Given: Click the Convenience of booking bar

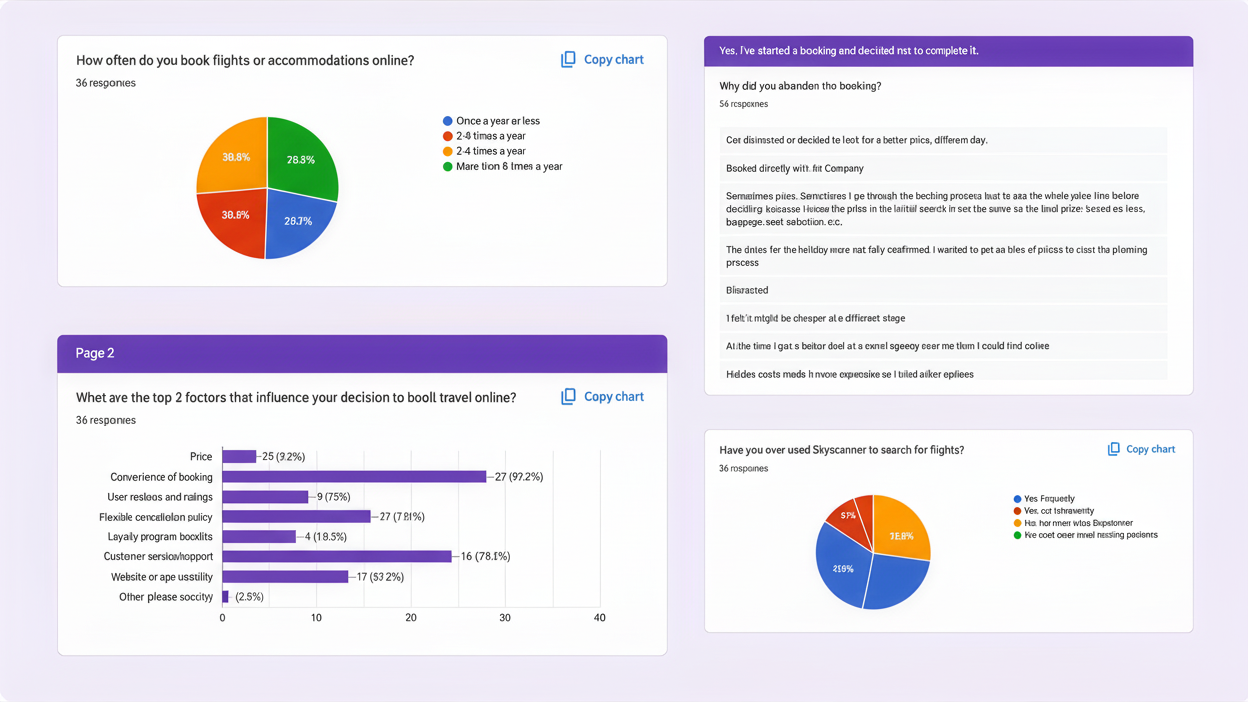Looking at the screenshot, I should tap(354, 477).
